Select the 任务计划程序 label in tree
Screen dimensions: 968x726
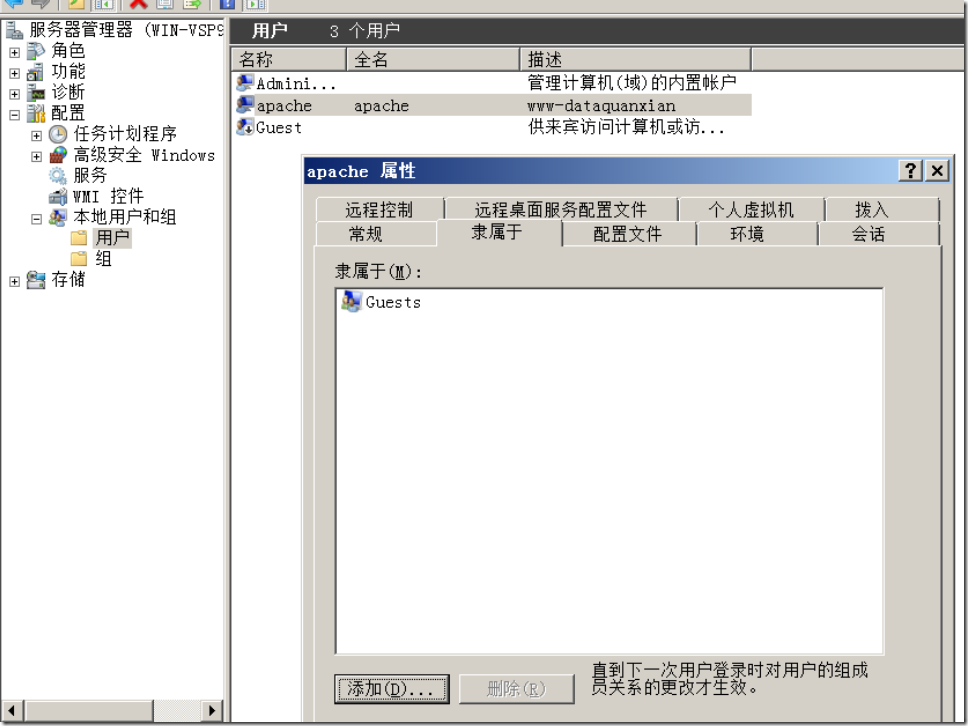click(x=125, y=135)
